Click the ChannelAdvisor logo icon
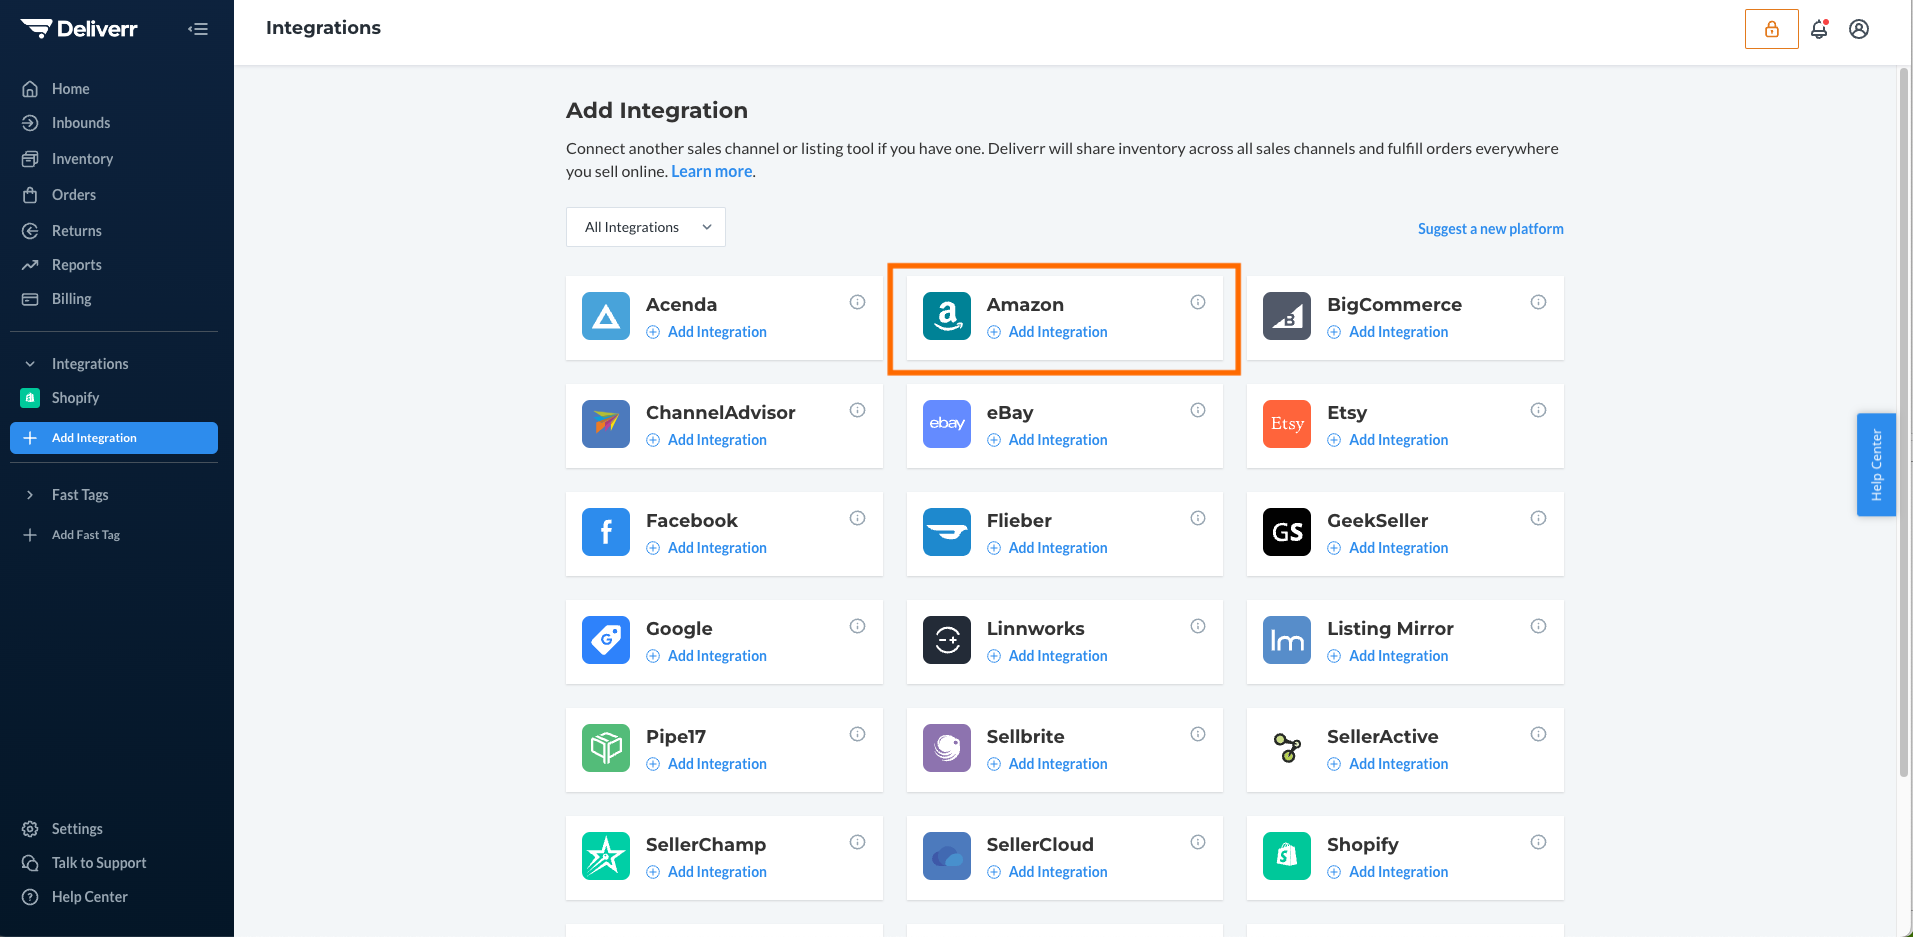1913x937 pixels. click(x=606, y=424)
